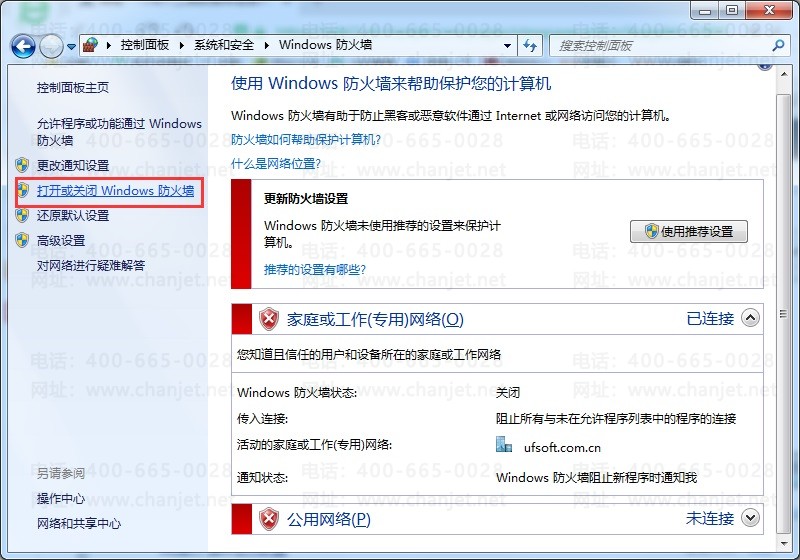This screenshot has width=800, height=560.
Task: Click the Control Panel icon in address bar
Action: point(91,45)
